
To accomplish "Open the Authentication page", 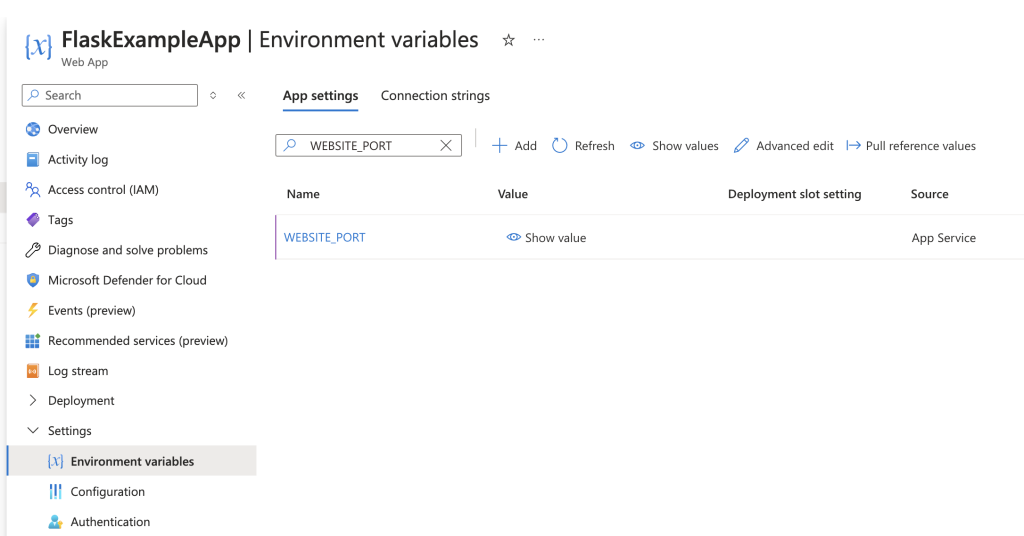I will pyautogui.click(x=110, y=522).
